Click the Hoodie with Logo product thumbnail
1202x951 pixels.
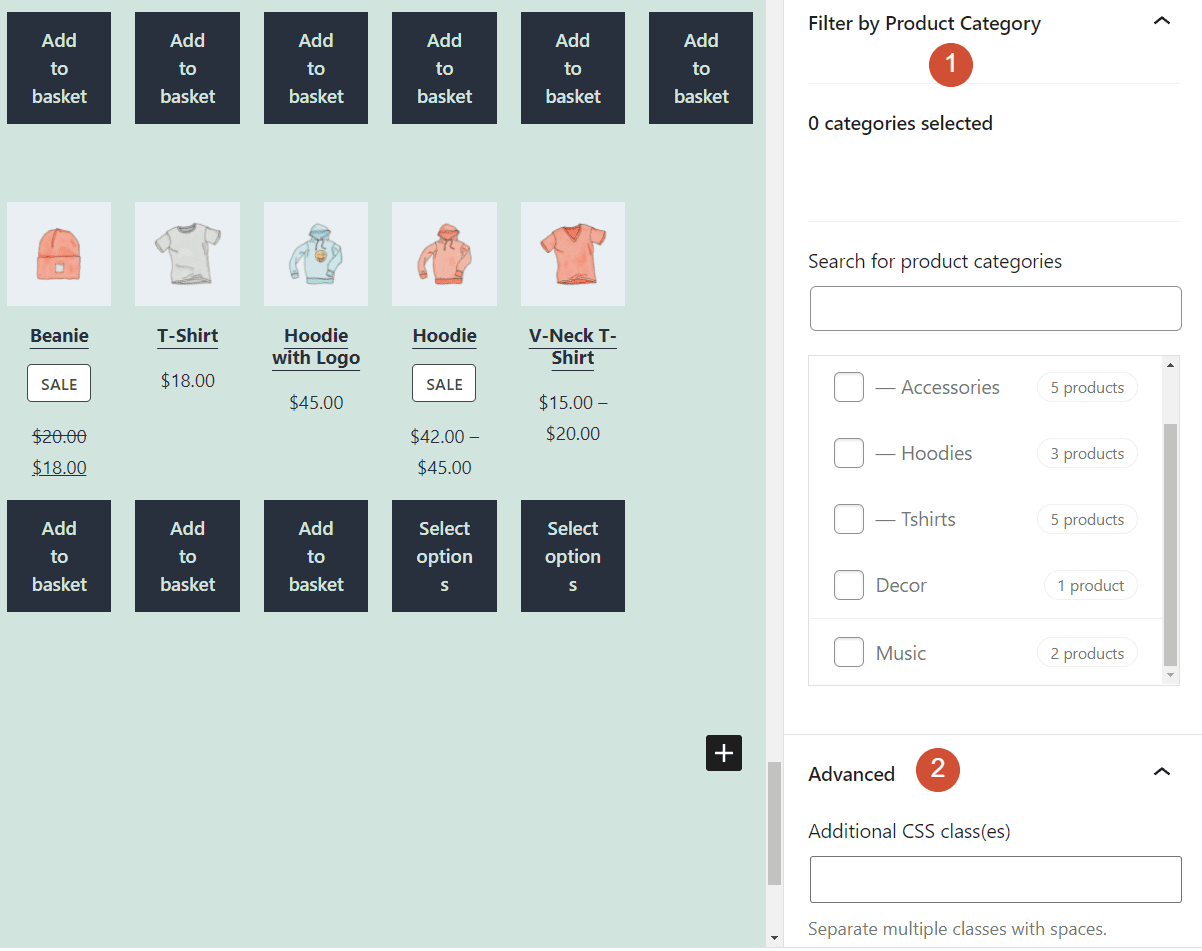316,254
